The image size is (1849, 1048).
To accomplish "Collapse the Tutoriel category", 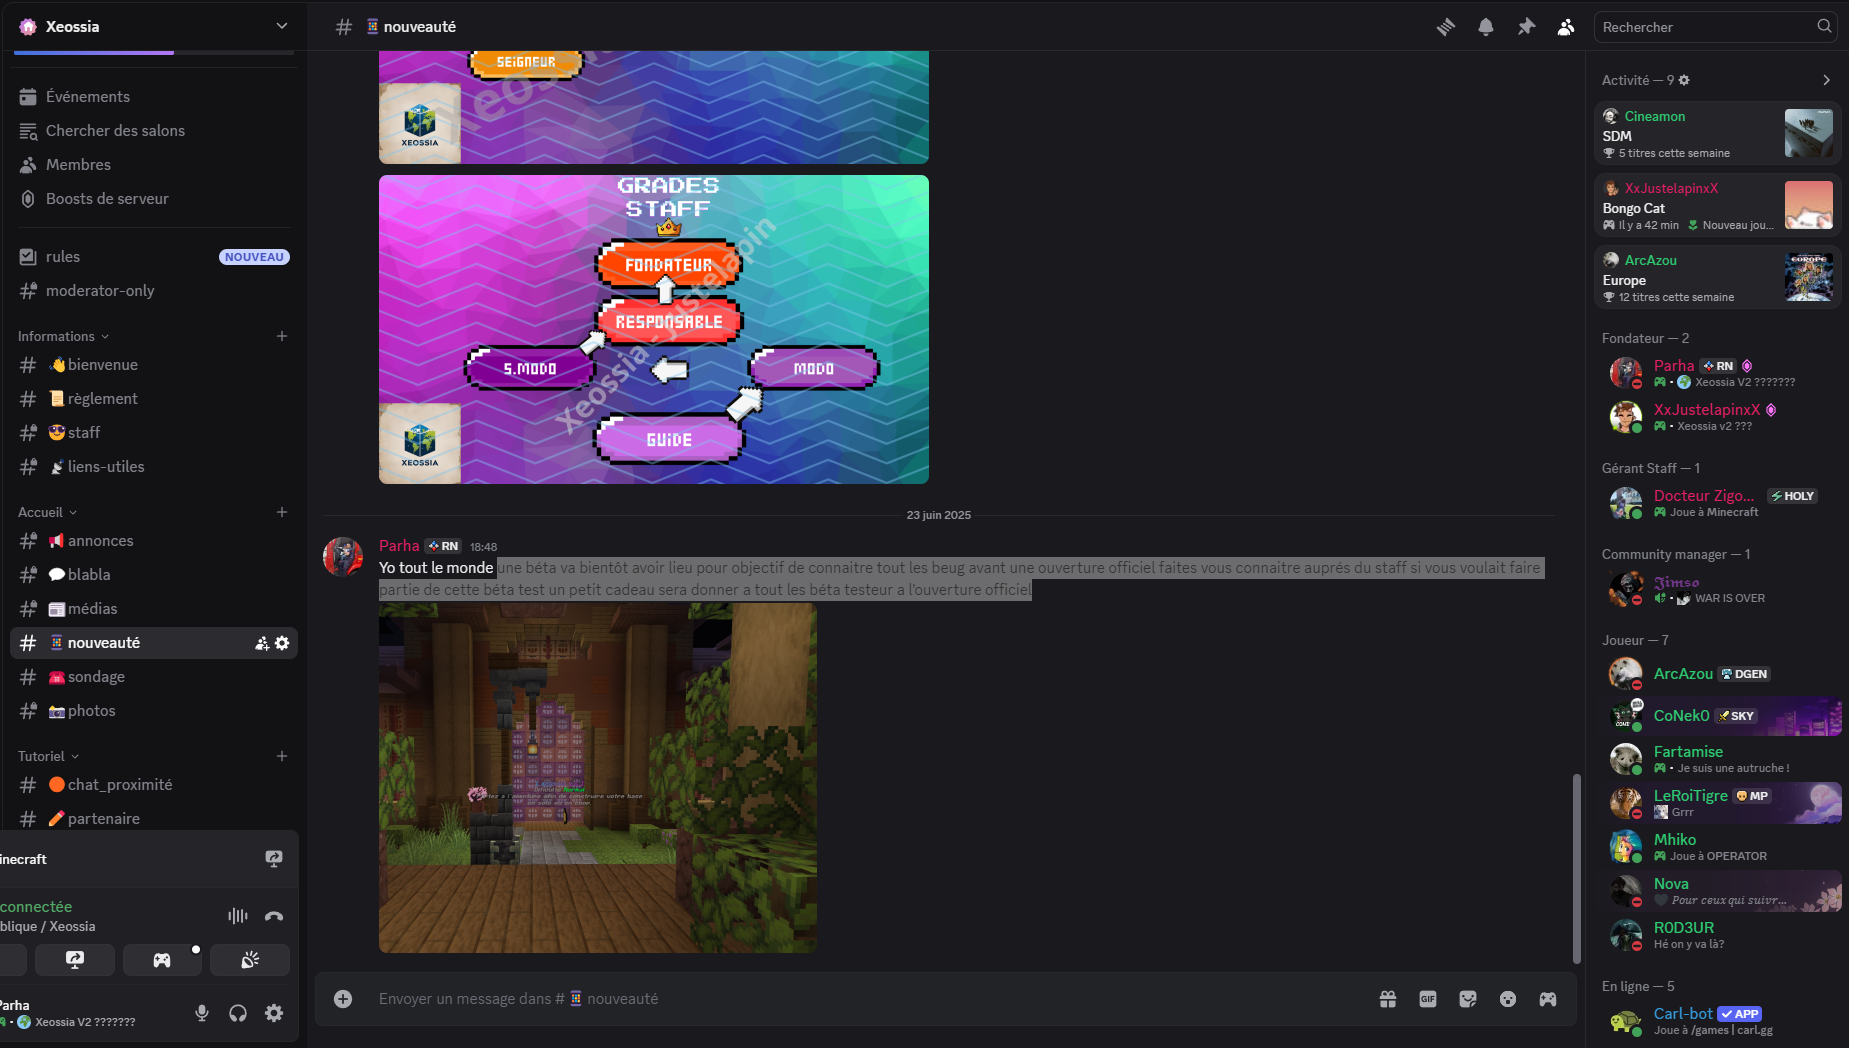I will (x=49, y=756).
